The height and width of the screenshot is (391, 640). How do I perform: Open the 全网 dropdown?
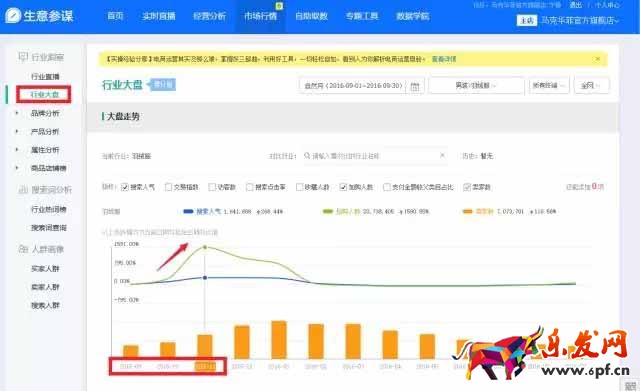click(591, 86)
